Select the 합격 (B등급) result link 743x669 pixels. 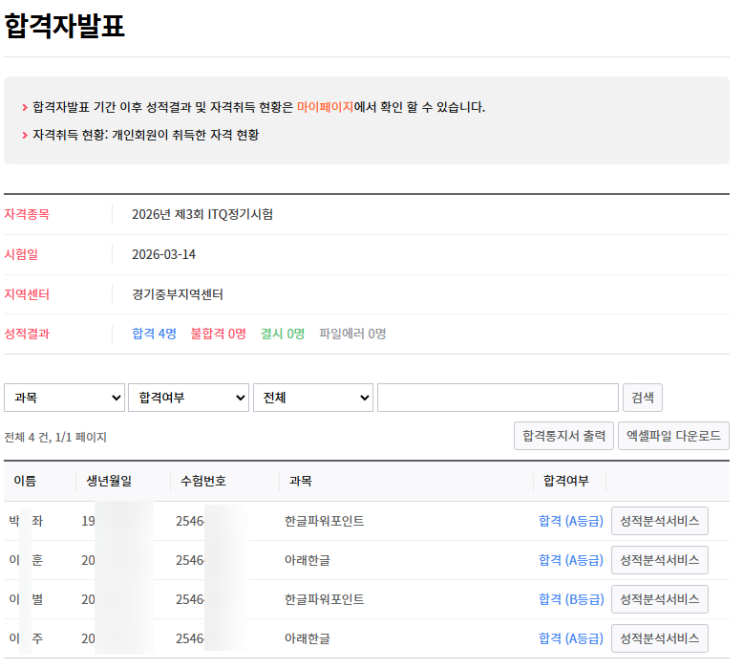(570, 599)
